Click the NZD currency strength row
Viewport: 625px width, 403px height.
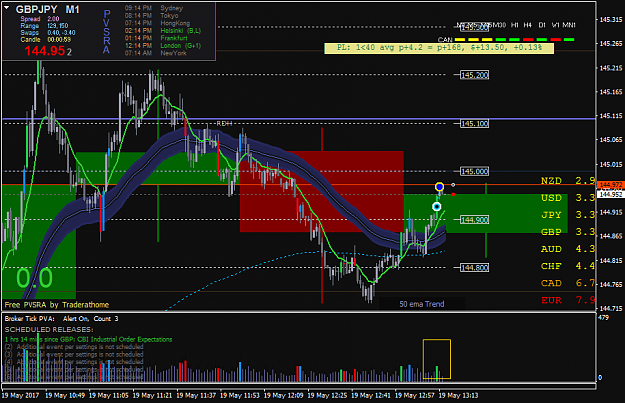click(568, 181)
